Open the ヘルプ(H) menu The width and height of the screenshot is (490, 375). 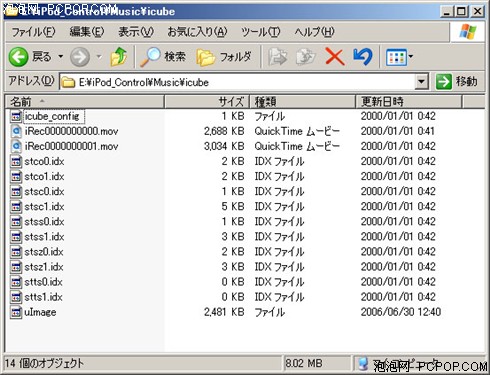(314, 32)
